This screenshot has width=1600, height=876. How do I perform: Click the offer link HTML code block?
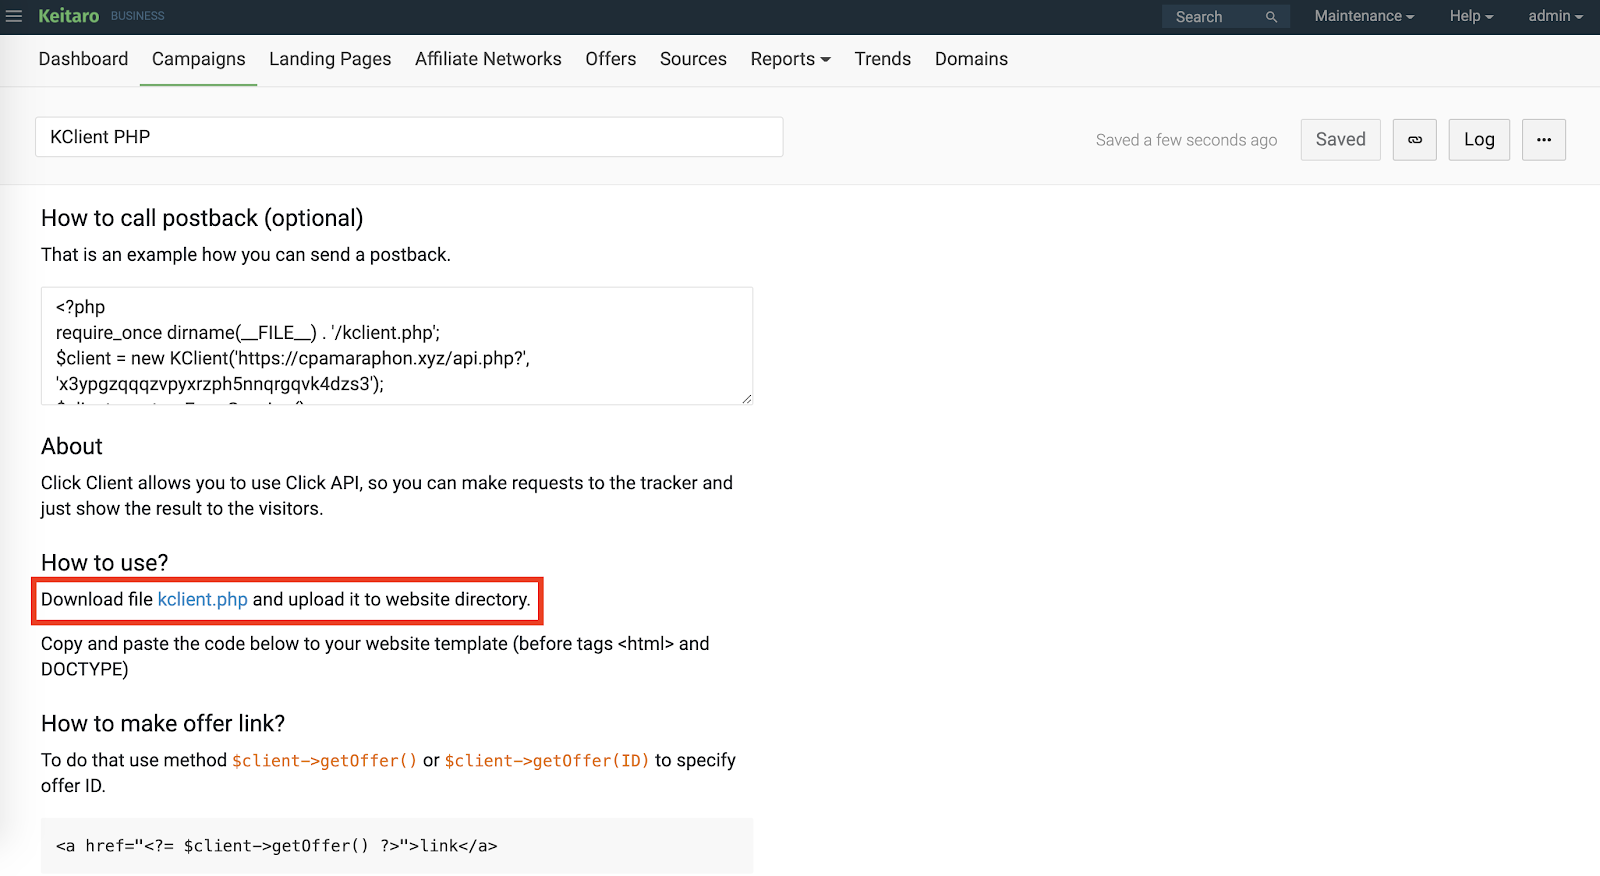click(397, 846)
